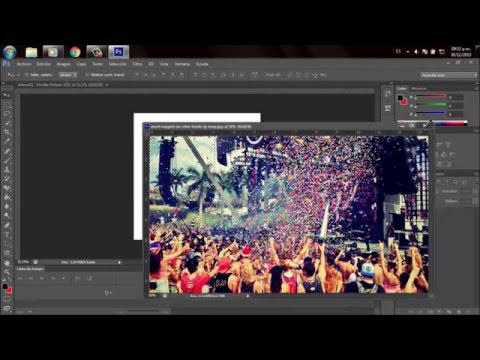Open File Explorer from the taskbar
Viewport: 480px width, 360px height.
click(31, 52)
